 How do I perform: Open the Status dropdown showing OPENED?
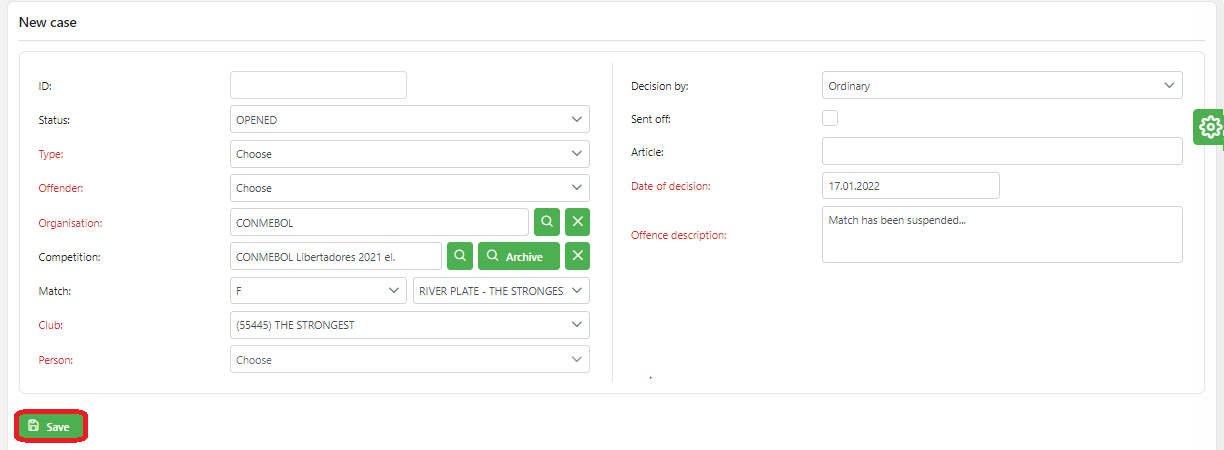pos(409,120)
